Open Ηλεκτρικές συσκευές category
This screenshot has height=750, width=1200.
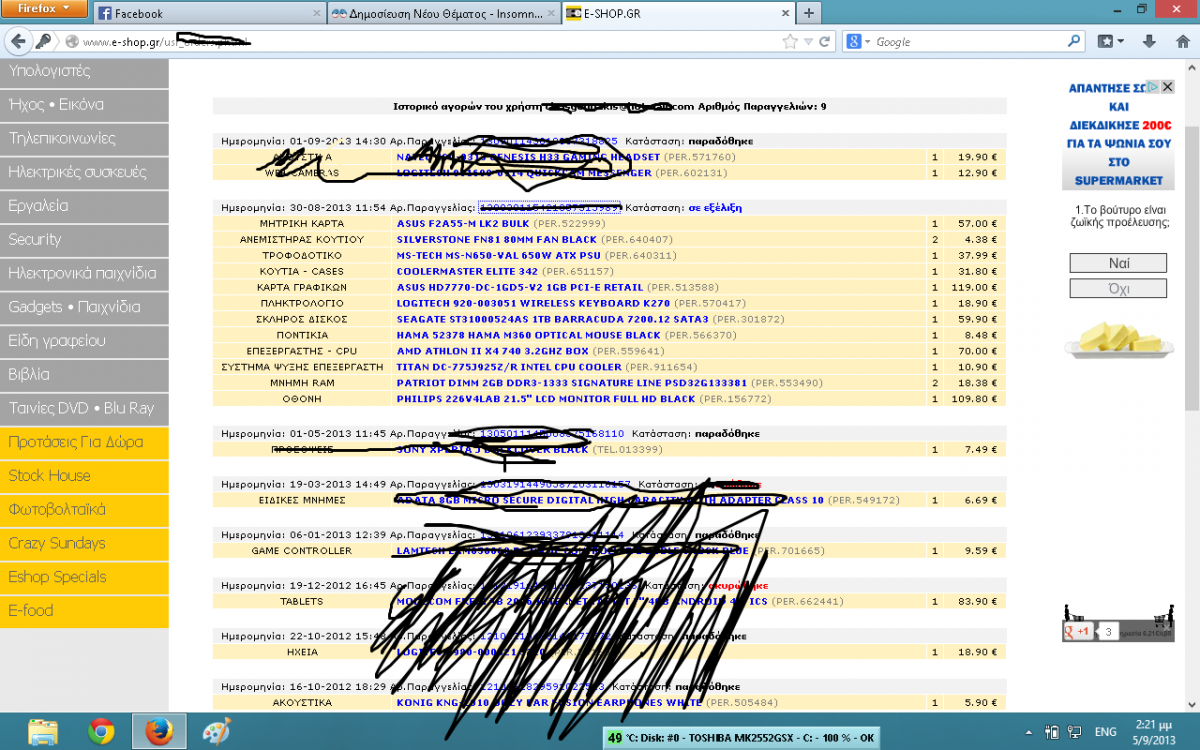tap(84, 172)
